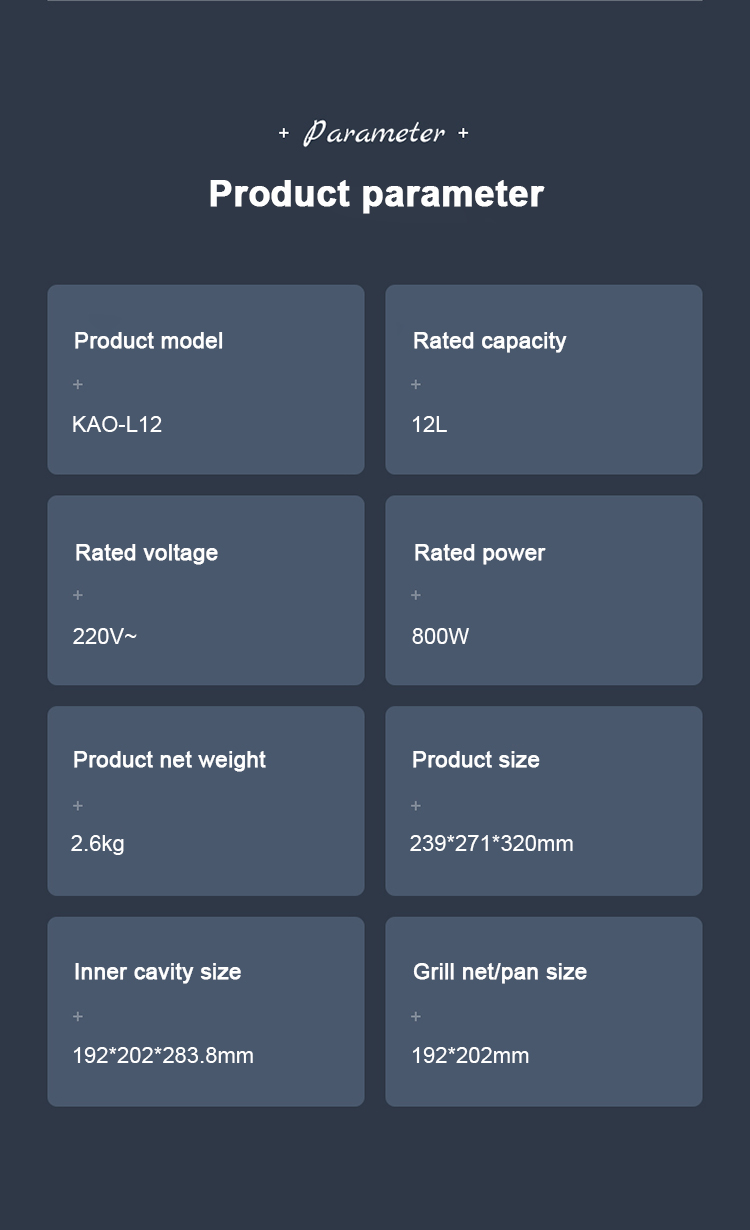Click the plus icon under Product net weight
Screen dimensions: 750x1230
pos(78,806)
